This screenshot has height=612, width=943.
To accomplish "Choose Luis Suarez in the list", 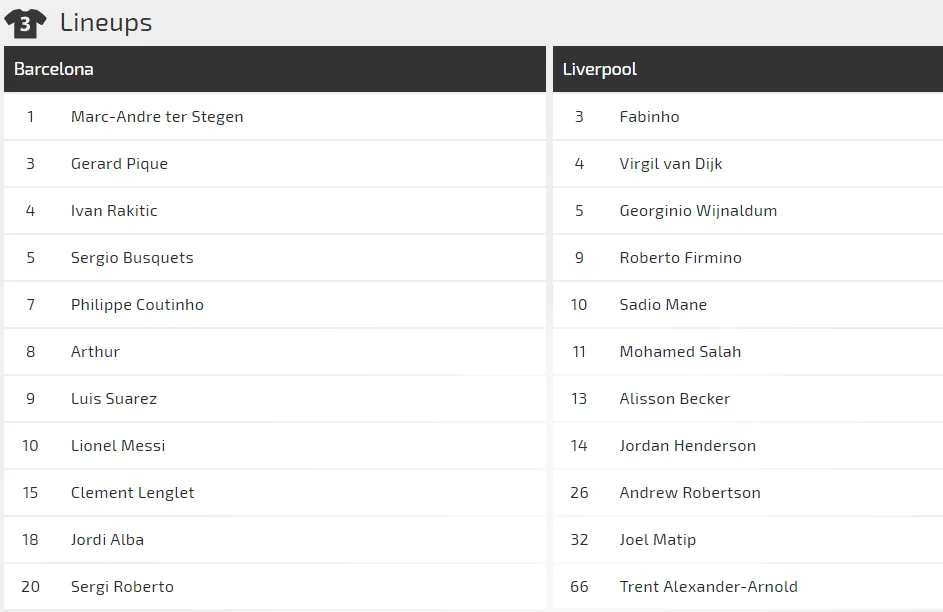I will (x=114, y=398).
